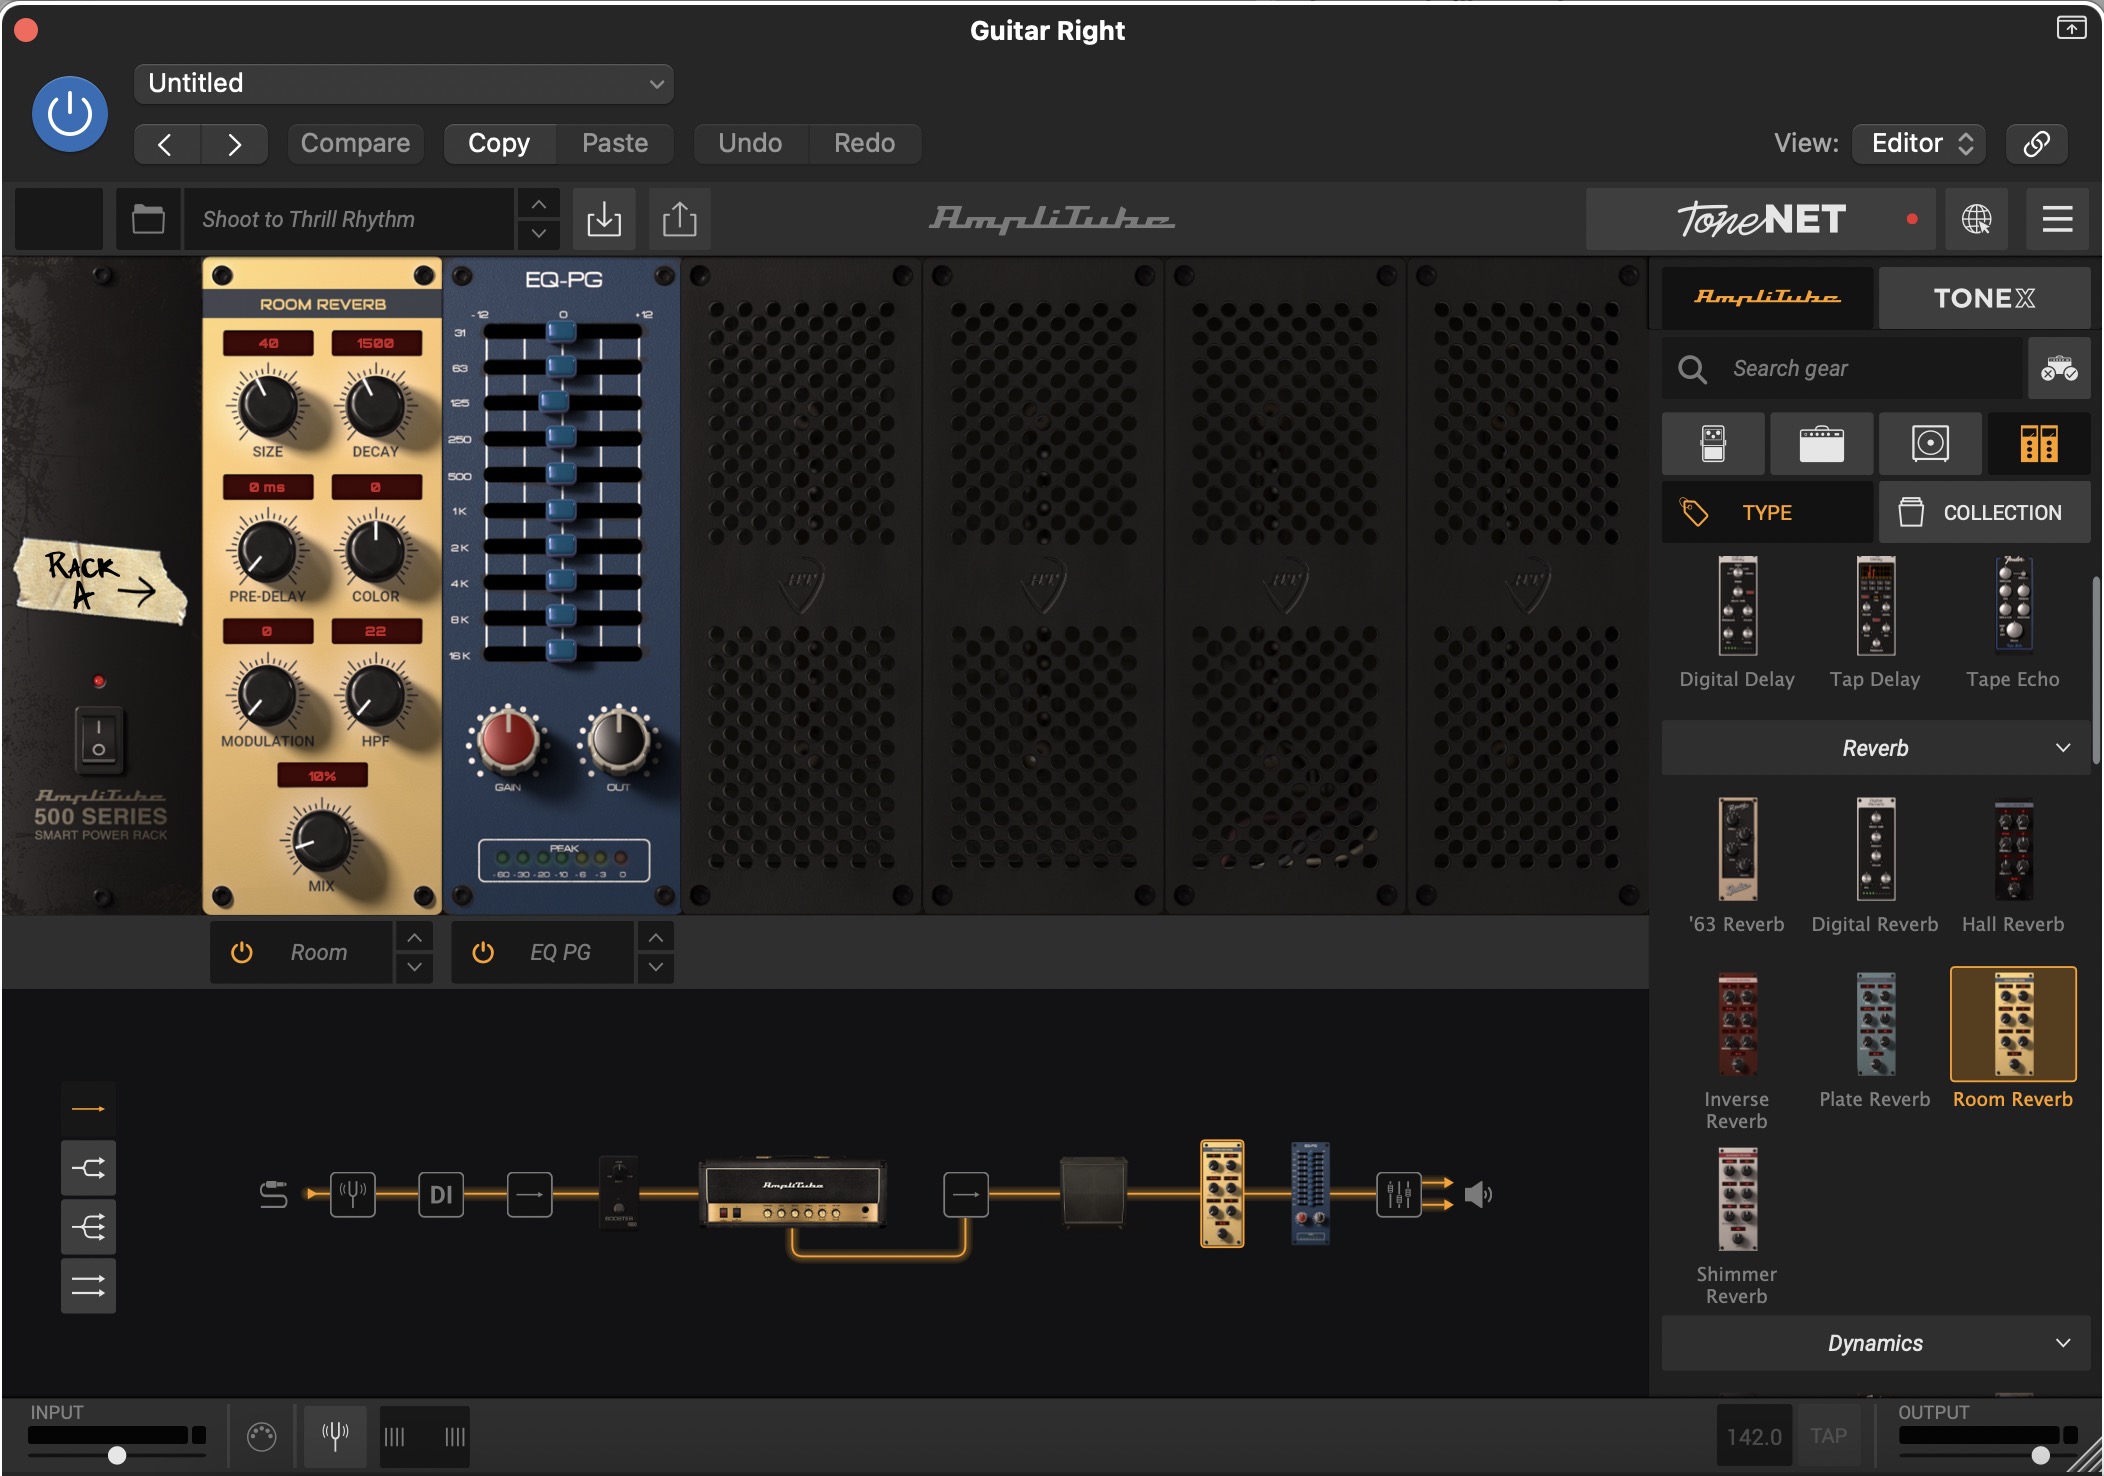Image resolution: width=2104 pixels, height=1476 pixels.
Task: Go to previous setting arrow
Action: 167,144
